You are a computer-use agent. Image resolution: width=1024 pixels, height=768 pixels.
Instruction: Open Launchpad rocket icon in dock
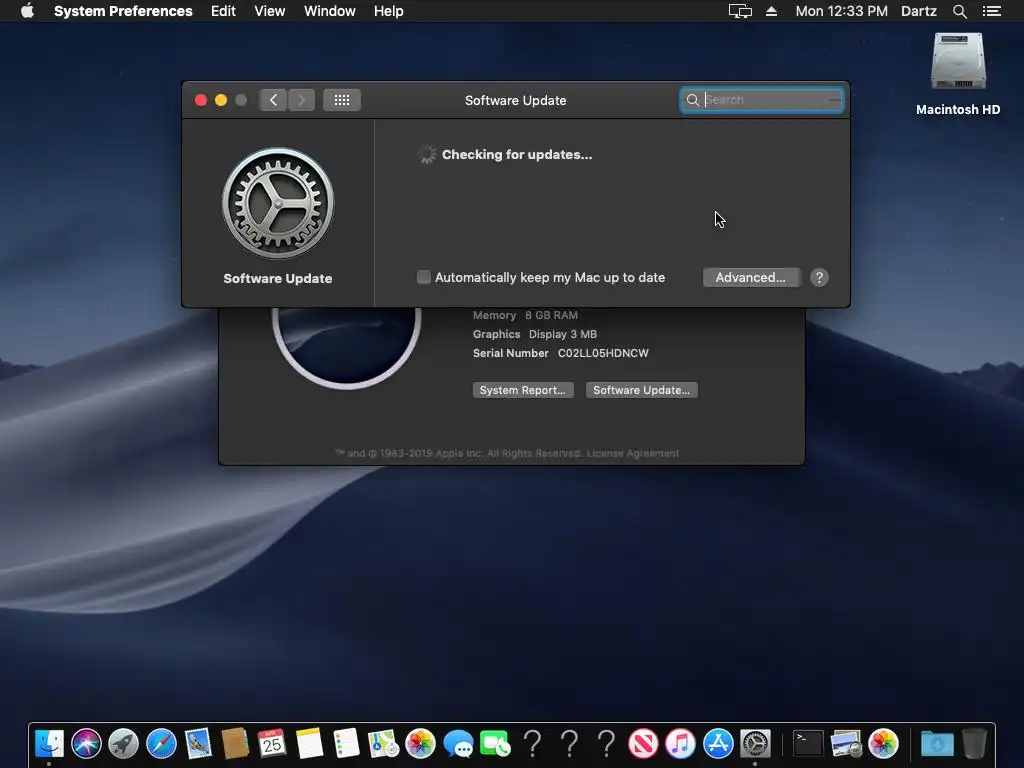123,744
